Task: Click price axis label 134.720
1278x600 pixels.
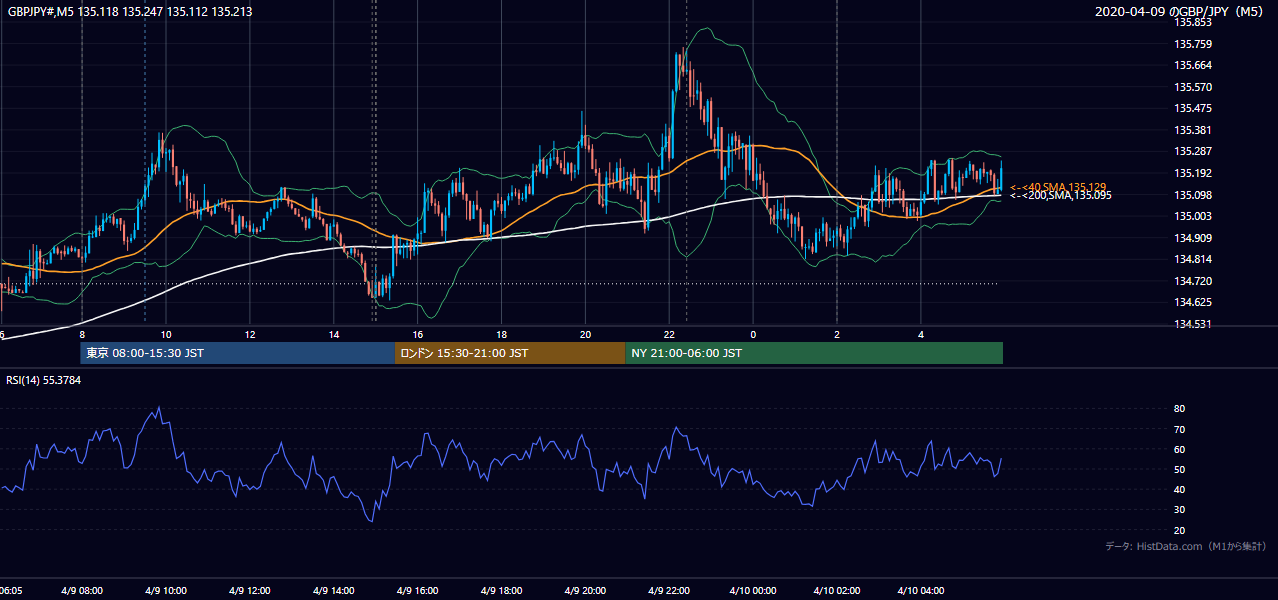Action: pyautogui.click(x=1193, y=281)
